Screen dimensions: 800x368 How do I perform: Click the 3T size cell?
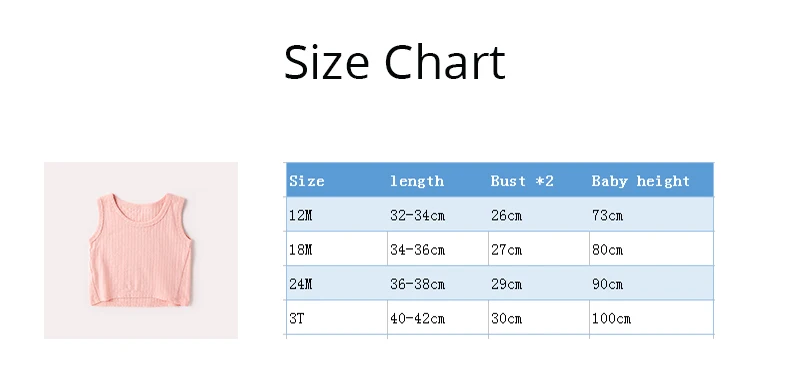point(337,317)
